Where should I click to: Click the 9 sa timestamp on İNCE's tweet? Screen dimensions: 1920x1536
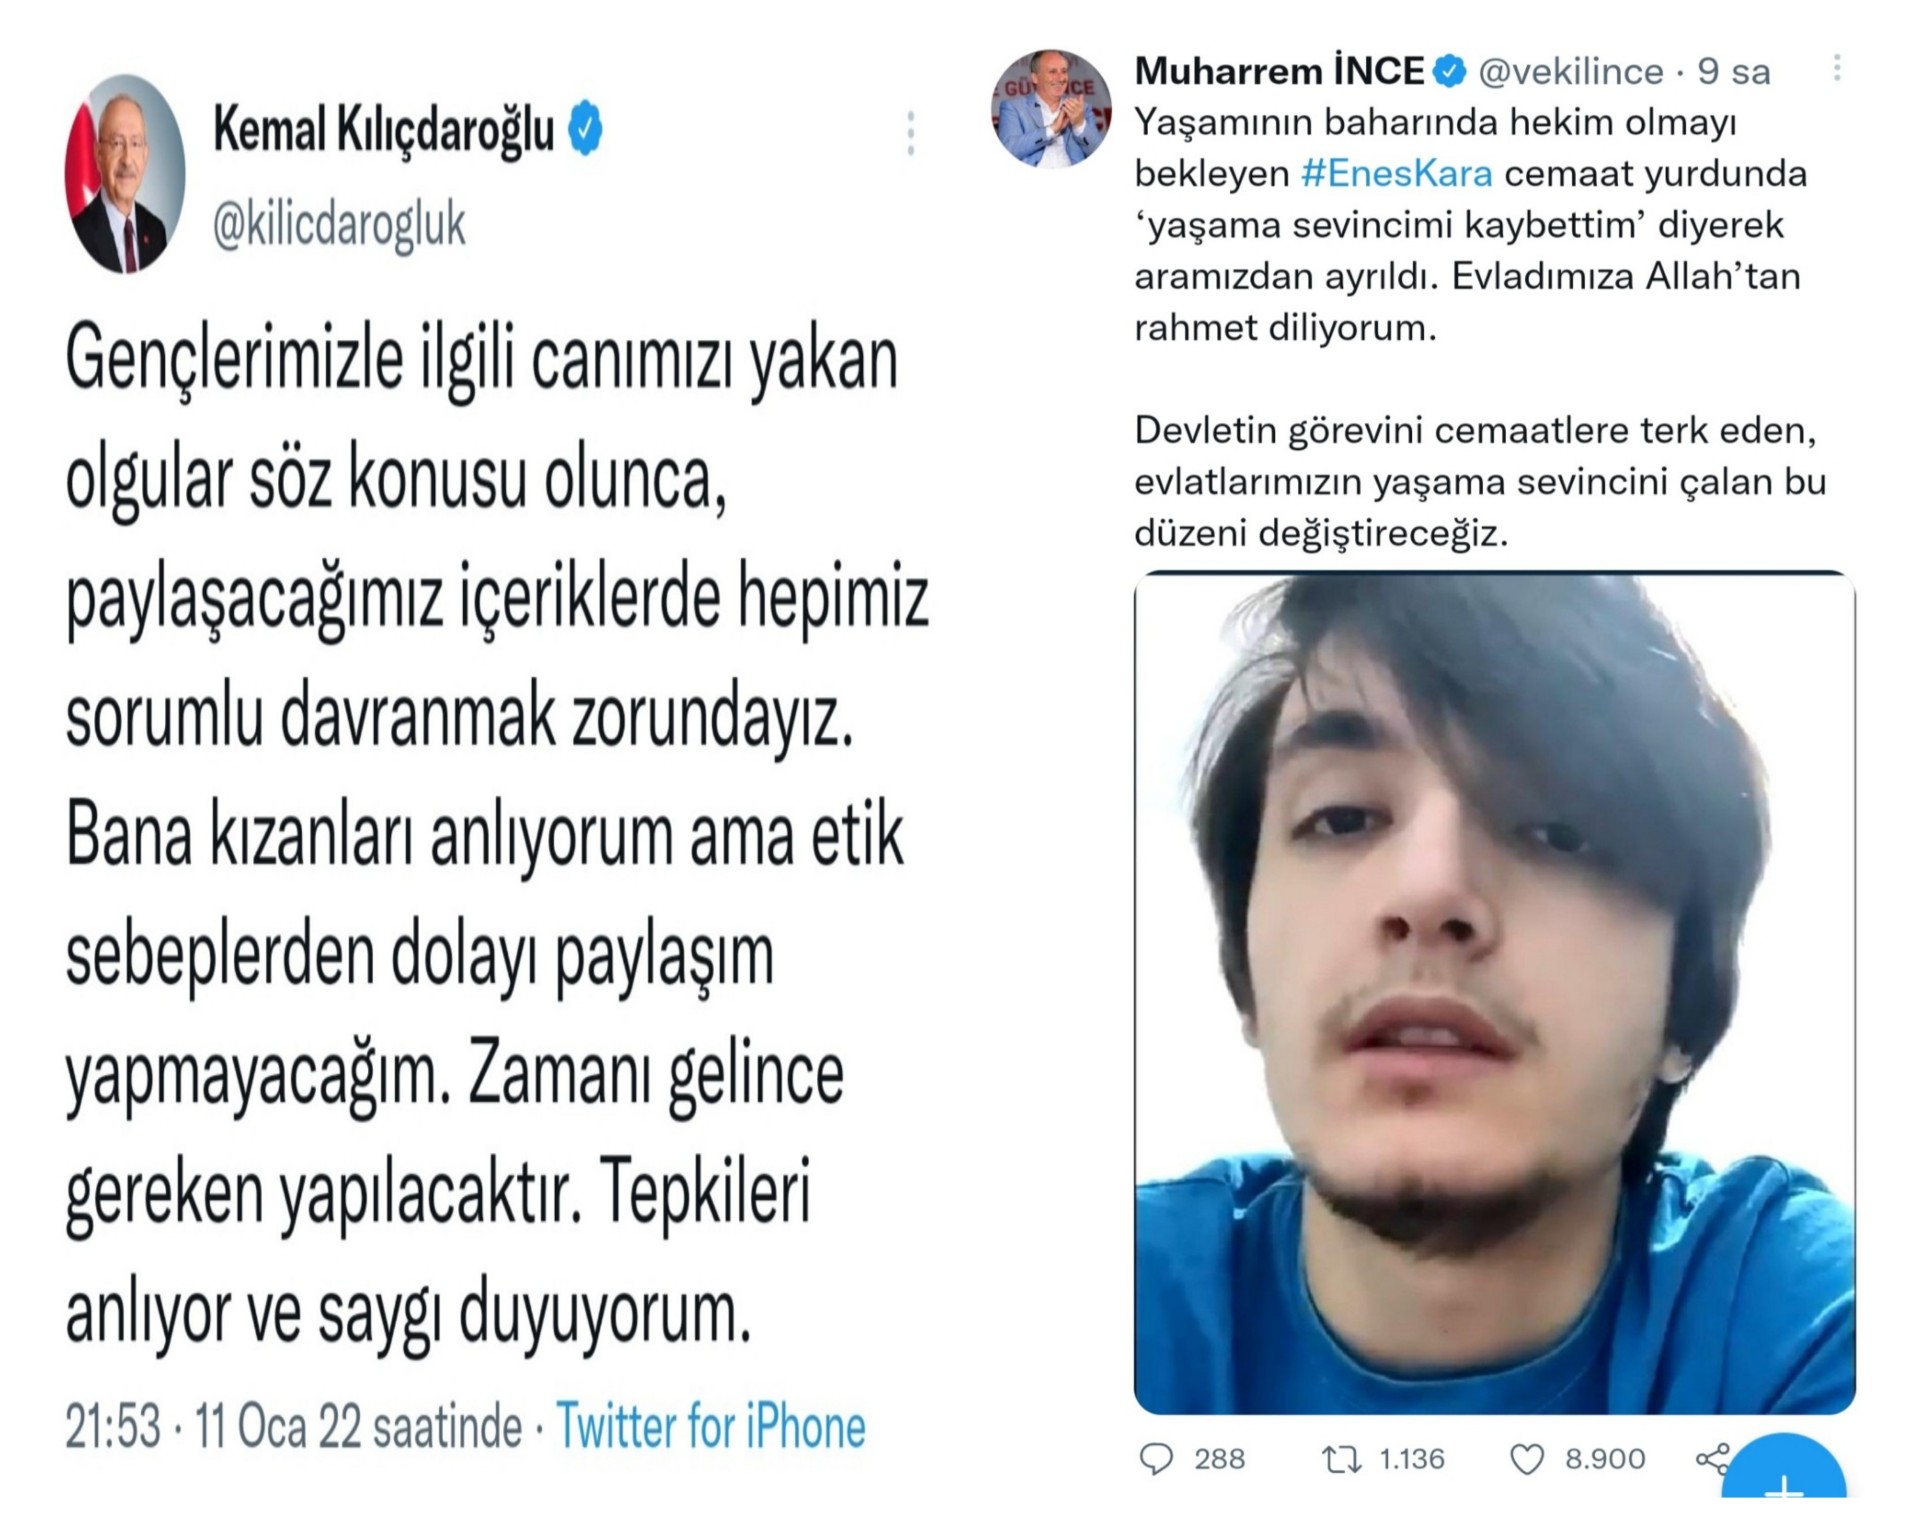[1734, 72]
